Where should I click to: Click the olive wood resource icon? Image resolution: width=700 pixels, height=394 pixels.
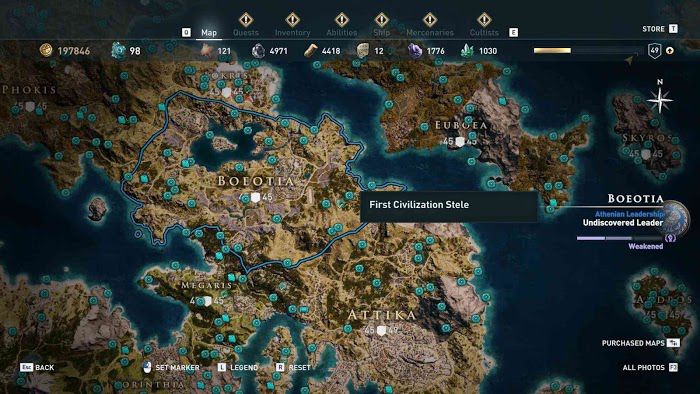pos(311,51)
